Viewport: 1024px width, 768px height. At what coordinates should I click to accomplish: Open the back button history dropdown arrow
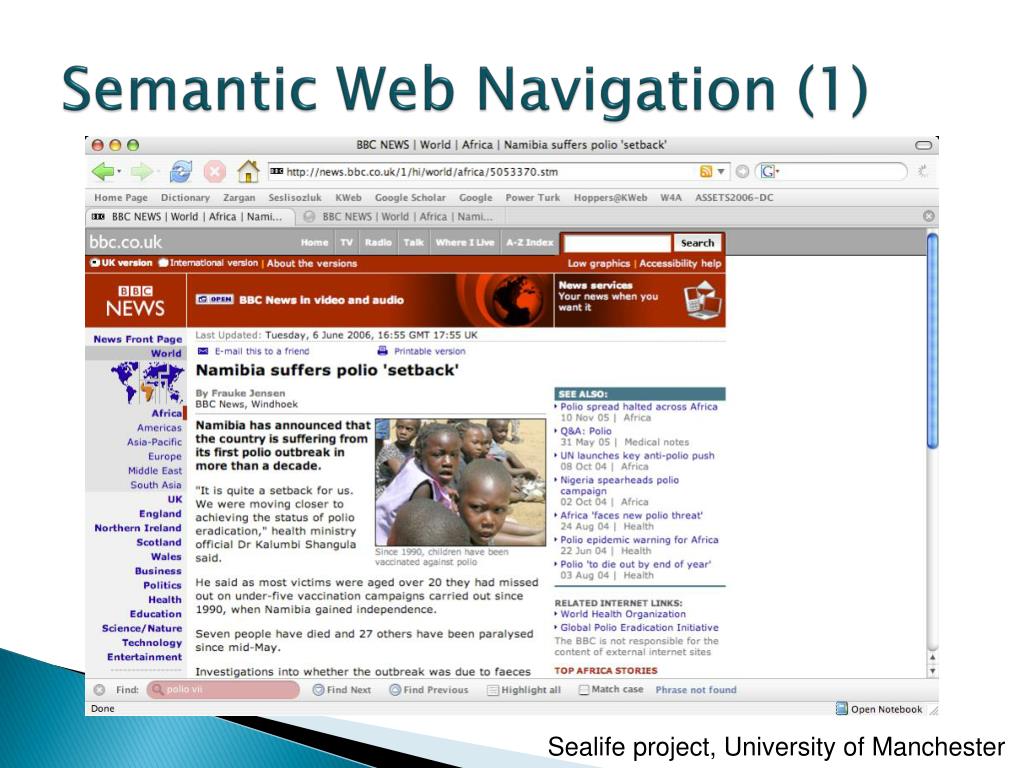pyautogui.click(x=119, y=172)
